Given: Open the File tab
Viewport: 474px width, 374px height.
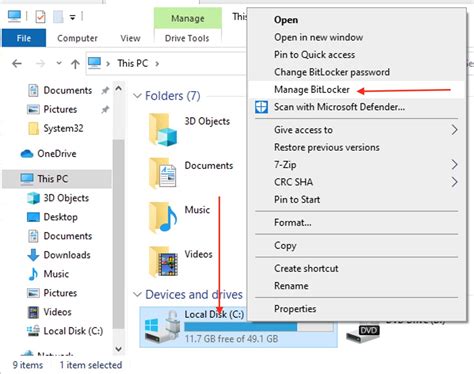Looking at the screenshot, I should (x=24, y=38).
